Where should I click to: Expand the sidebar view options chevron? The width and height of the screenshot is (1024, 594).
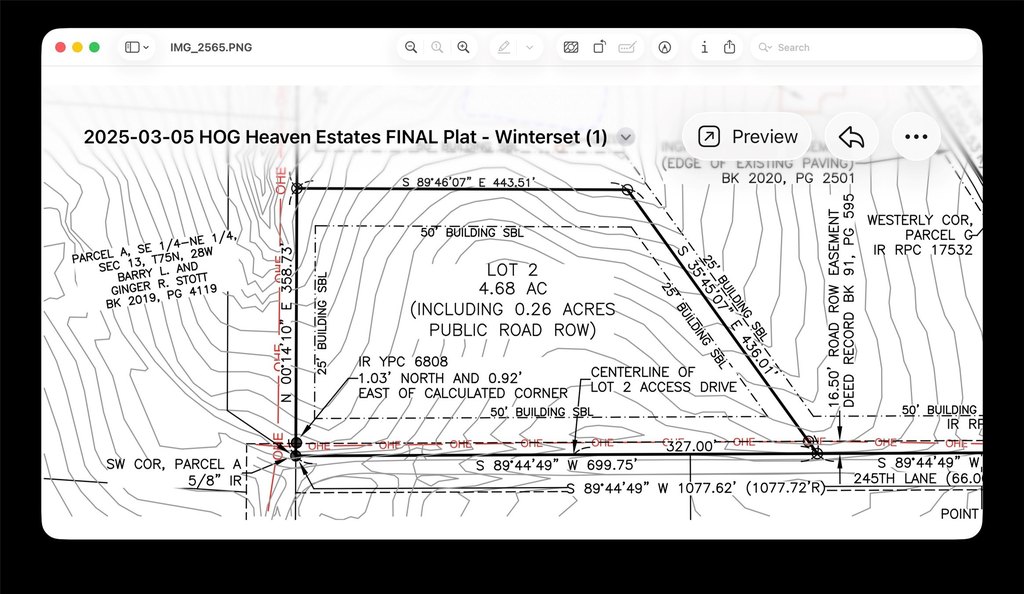146,47
